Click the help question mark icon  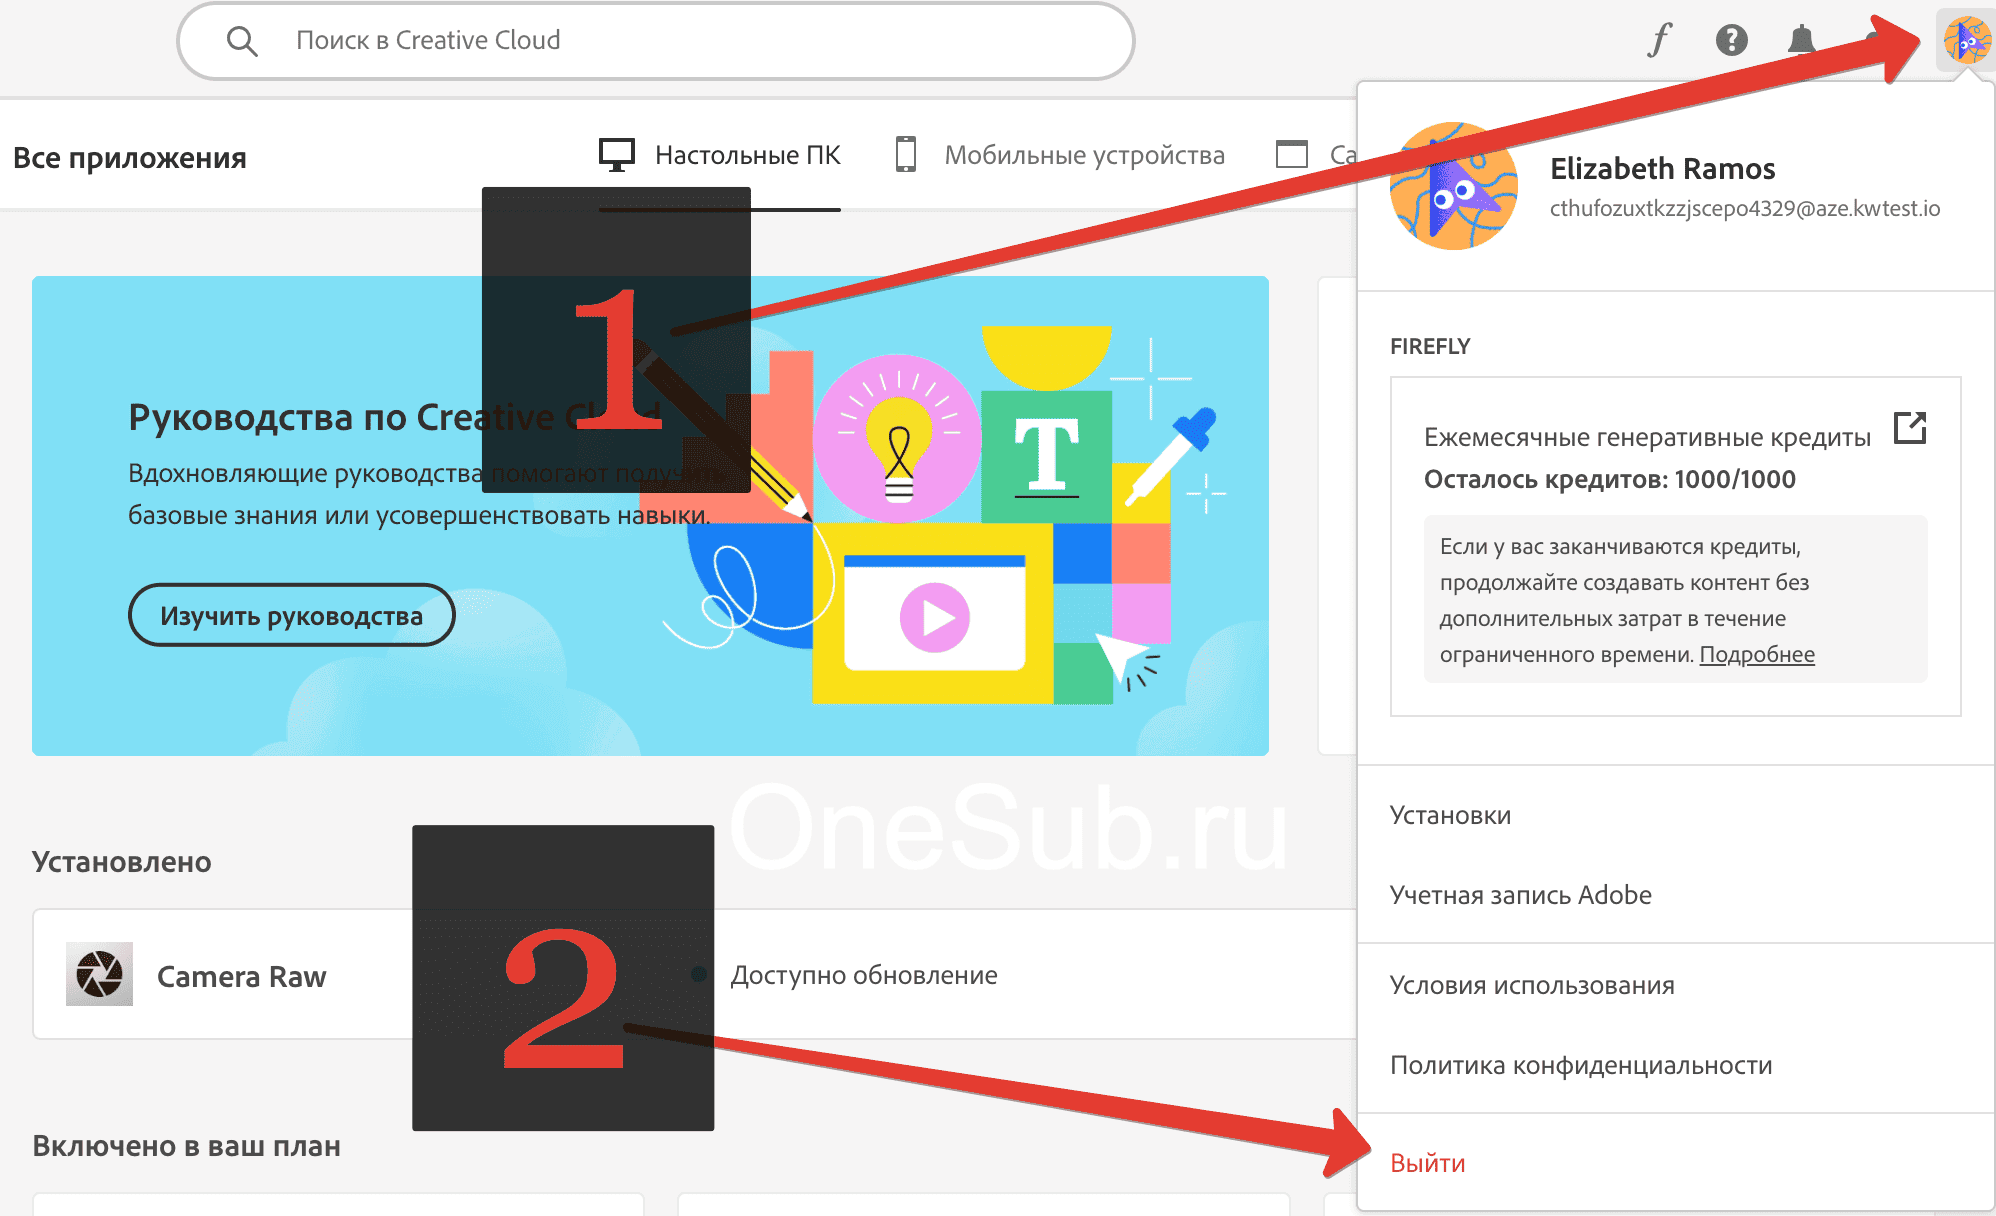1730,40
